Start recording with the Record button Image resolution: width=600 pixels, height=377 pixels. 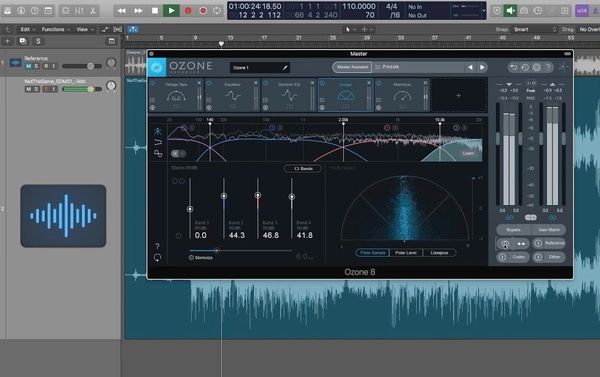pyautogui.click(x=188, y=11)
